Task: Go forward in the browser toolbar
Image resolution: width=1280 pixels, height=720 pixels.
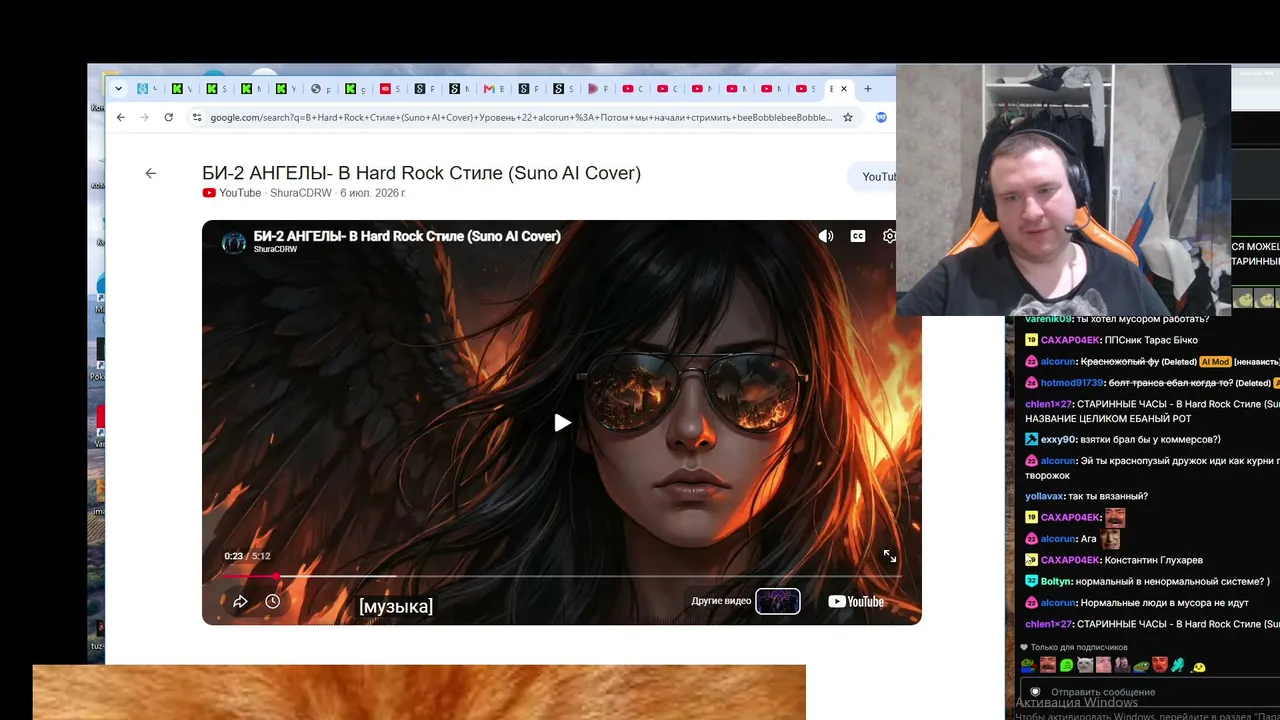Action: pos(144,117)
